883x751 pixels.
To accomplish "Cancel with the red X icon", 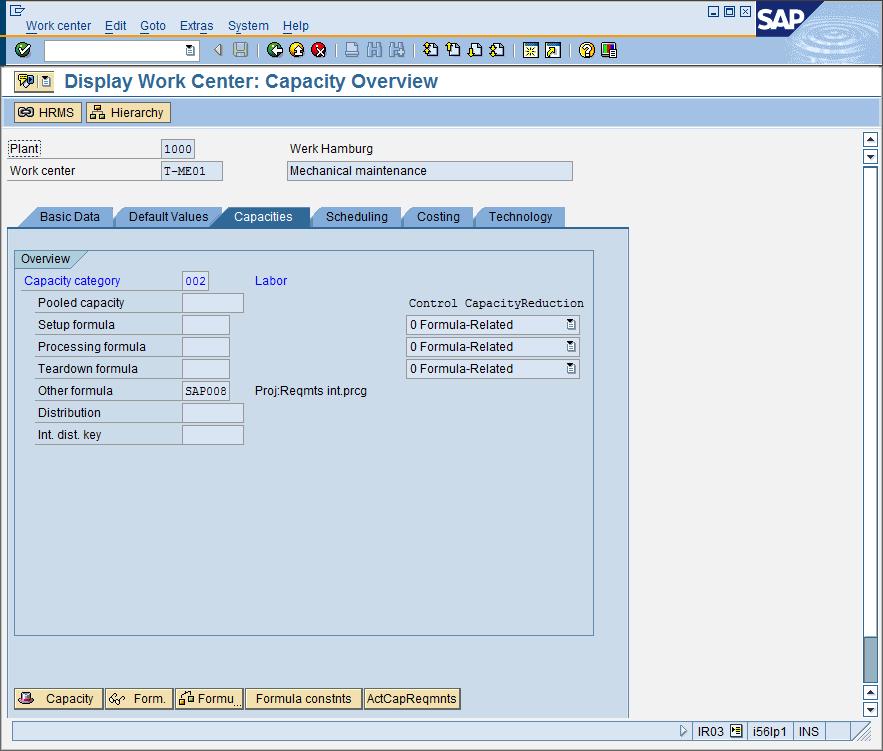I will point(319,50).
